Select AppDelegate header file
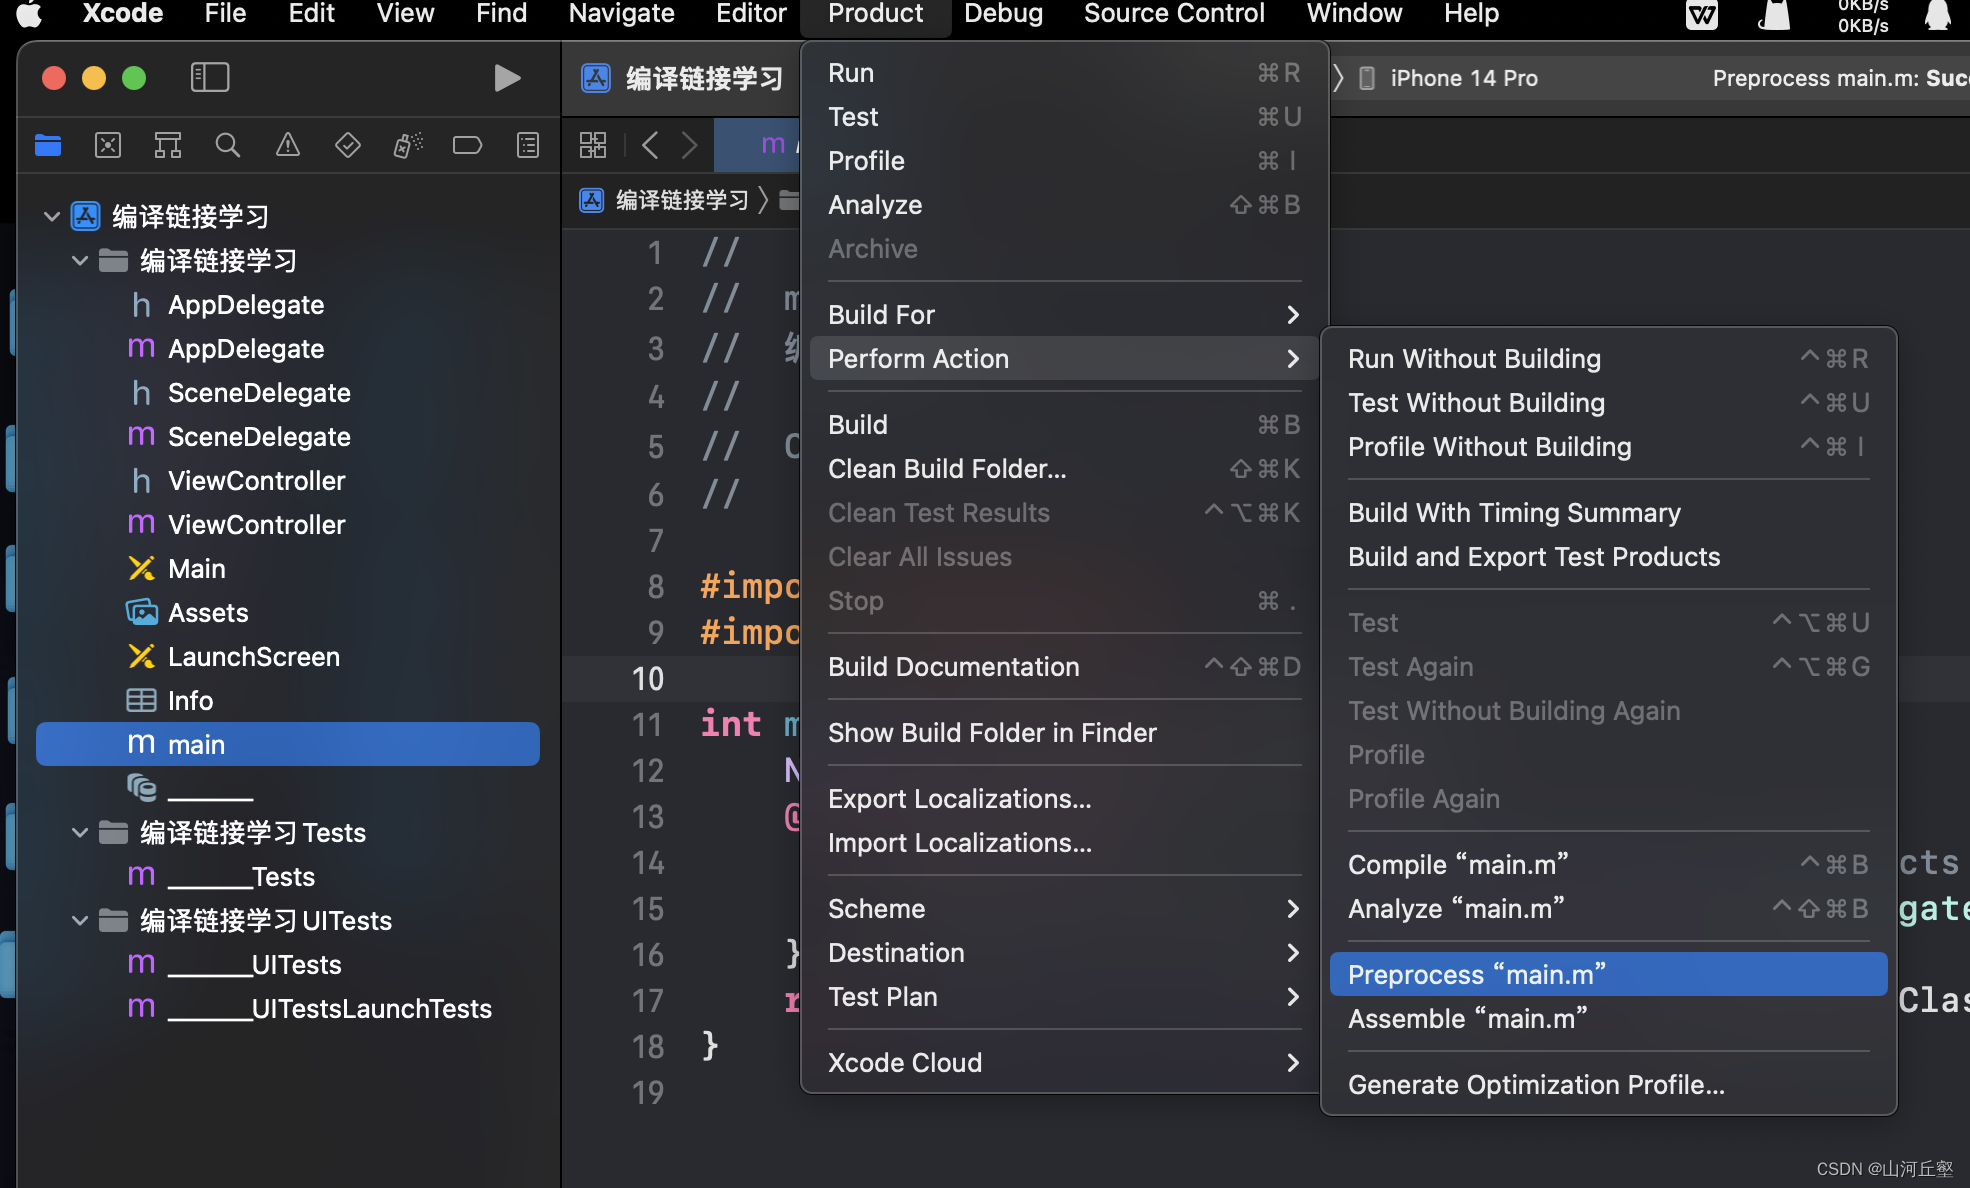The image size is (1970, 1188). coord(288,304)
